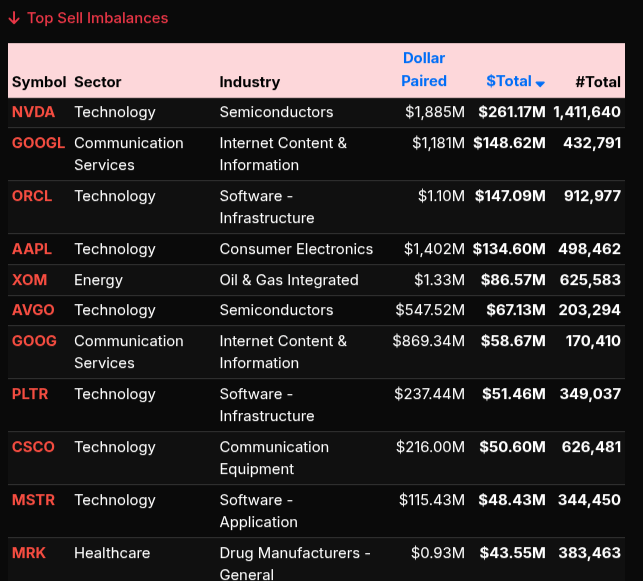The height and width of the screenshot is (581, 643).
Task: Sort table by Dollar Paired column
Action: pyautogui.click(x=424, y=70)
